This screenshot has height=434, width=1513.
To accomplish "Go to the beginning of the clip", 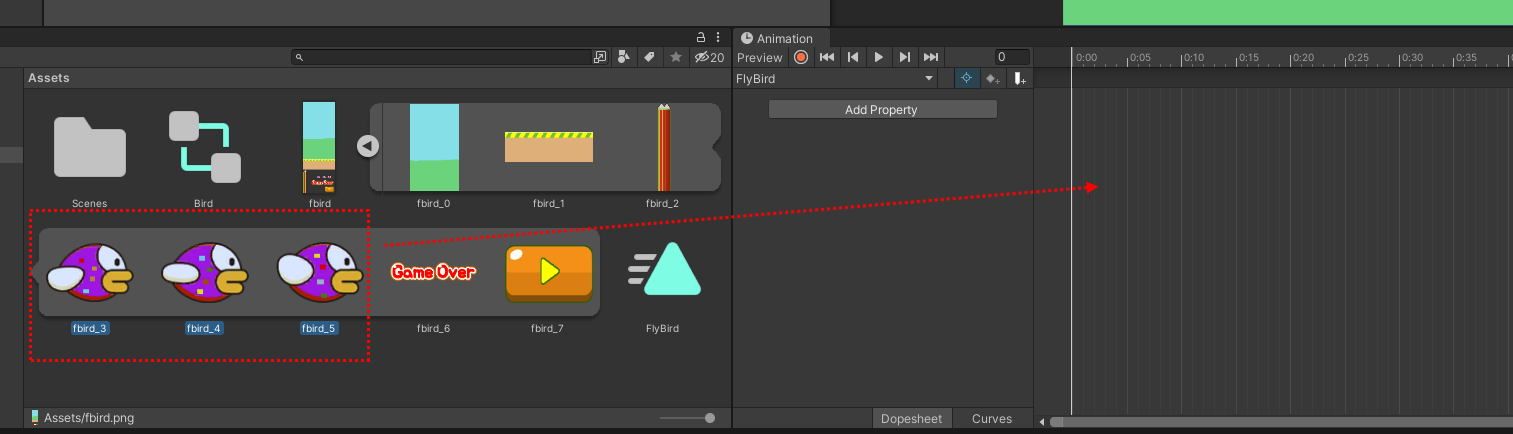I will pyautogui.click(x=827, y=57).
